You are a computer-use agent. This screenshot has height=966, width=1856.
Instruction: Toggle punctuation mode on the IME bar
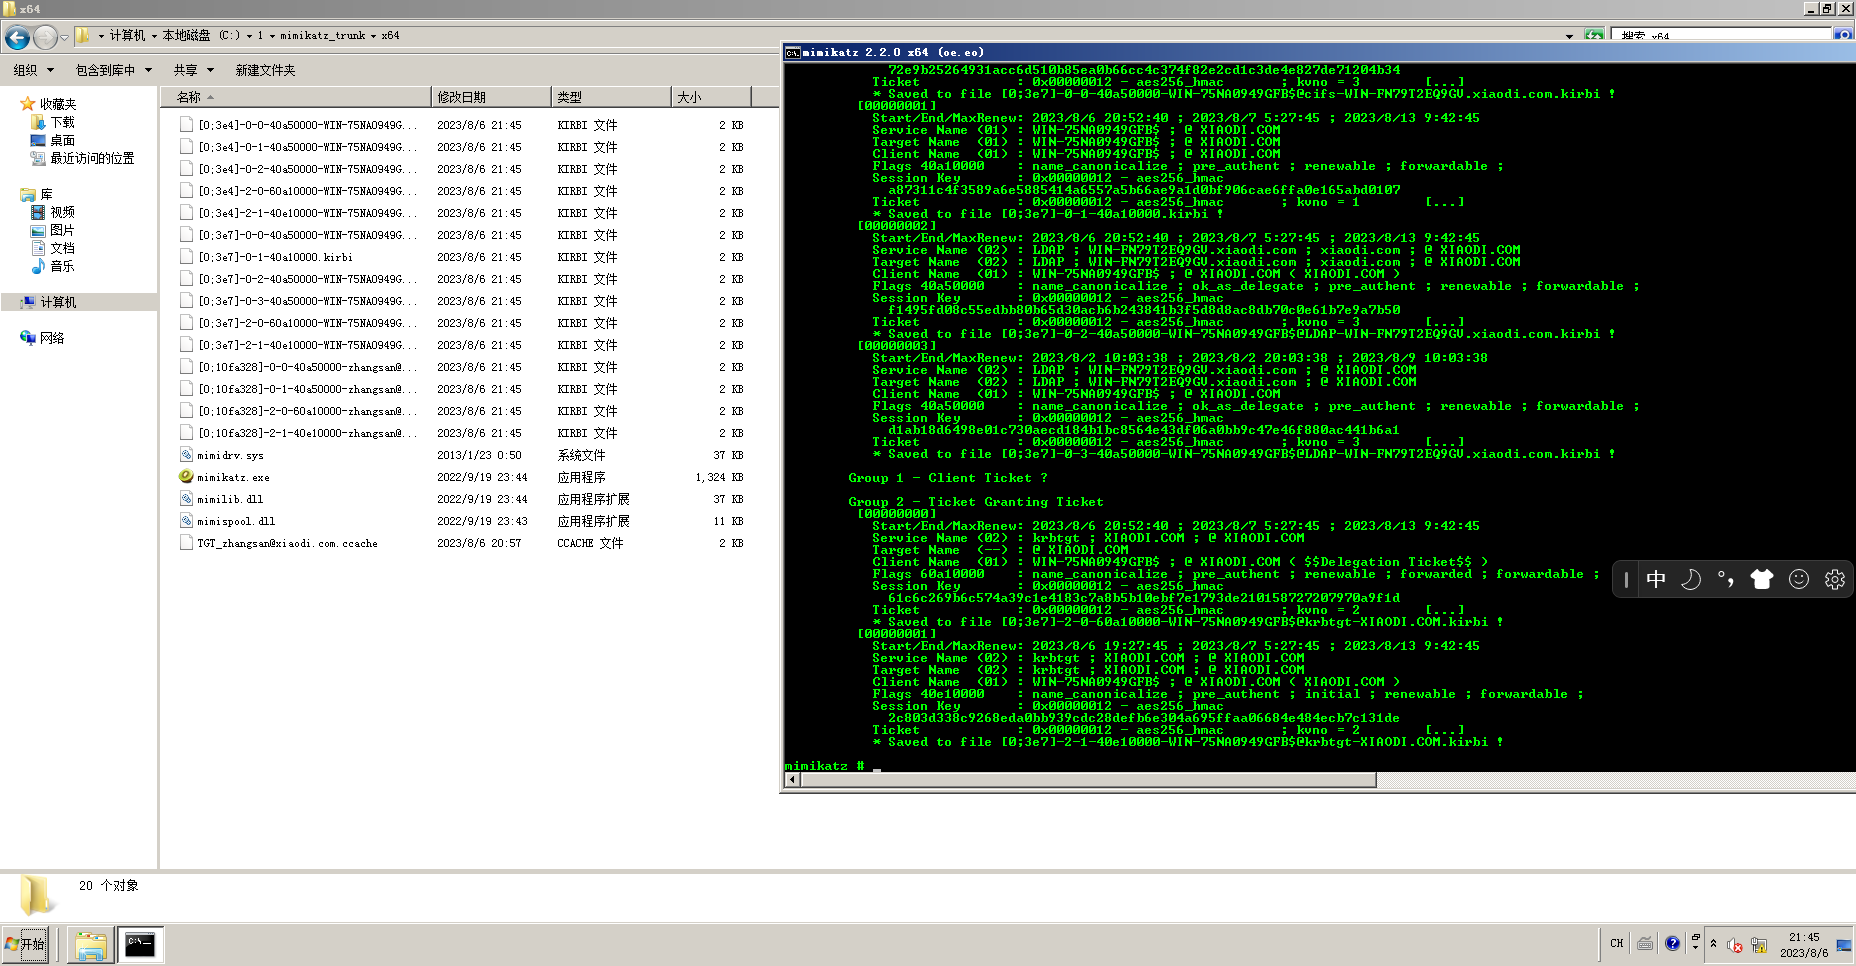point(1726,579)
